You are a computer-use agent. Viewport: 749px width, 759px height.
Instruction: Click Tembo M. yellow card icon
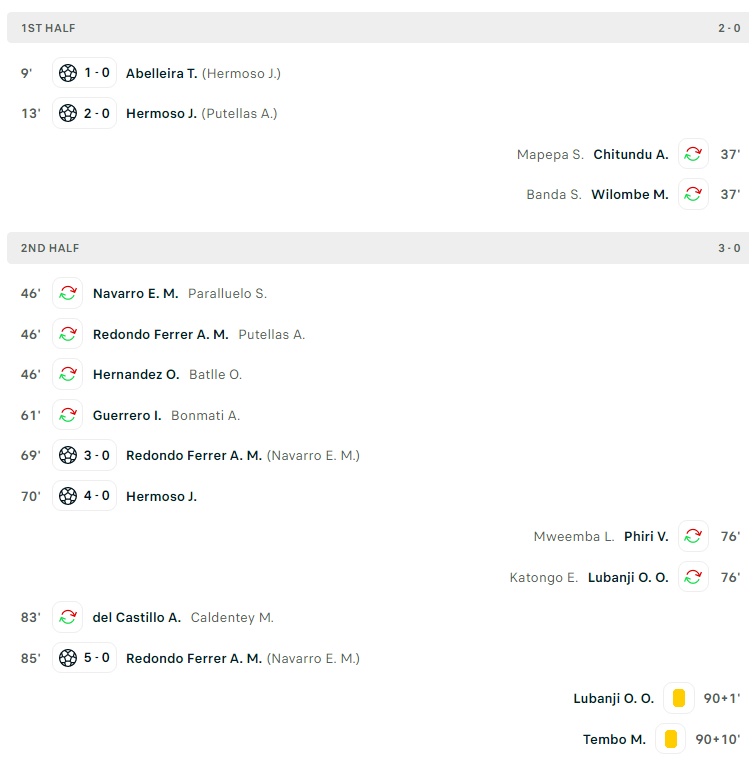click(671, 739)
